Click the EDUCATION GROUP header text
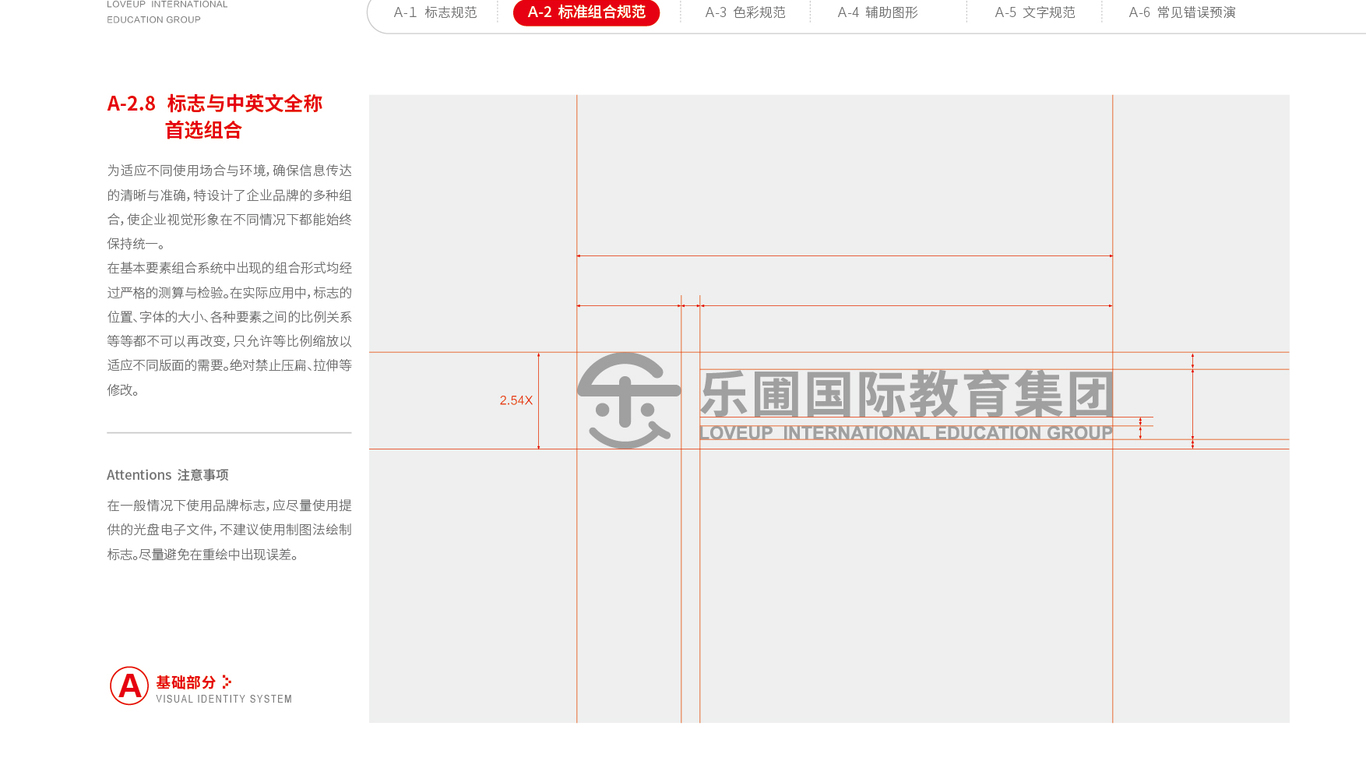1366x768 pixels. (x=154, y=19)
